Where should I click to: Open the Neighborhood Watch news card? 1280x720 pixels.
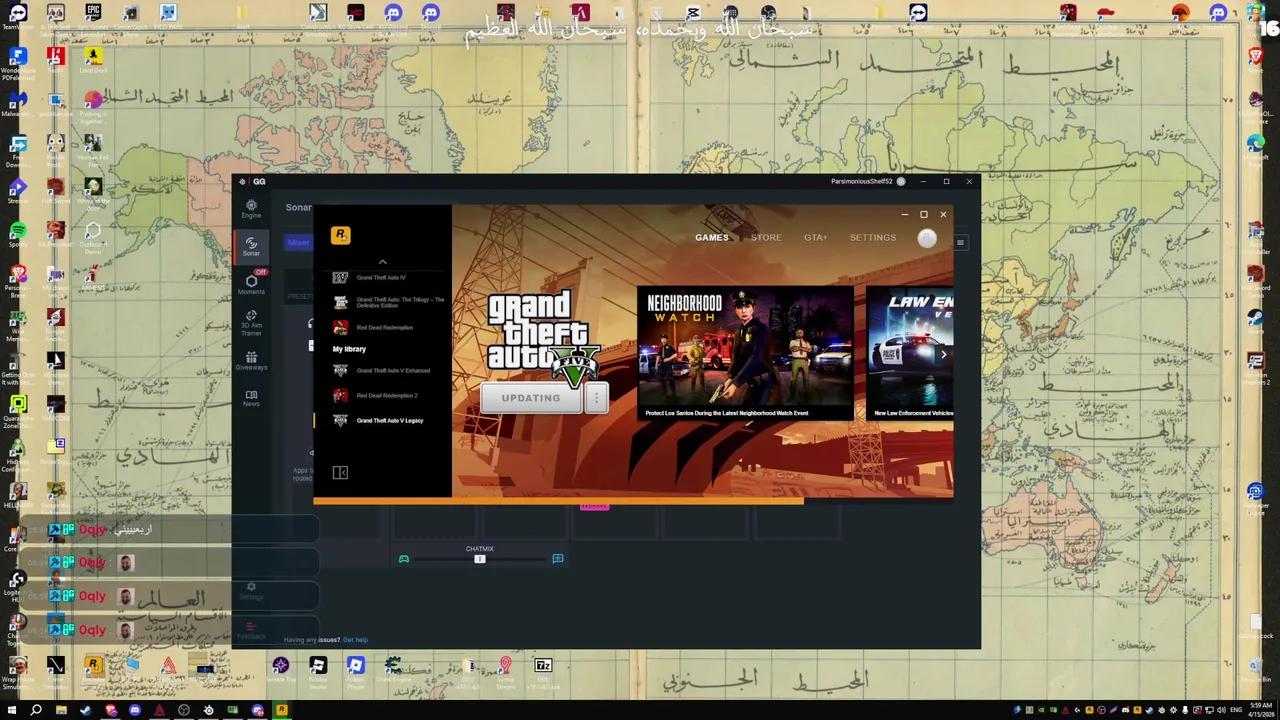pos(745,353)
